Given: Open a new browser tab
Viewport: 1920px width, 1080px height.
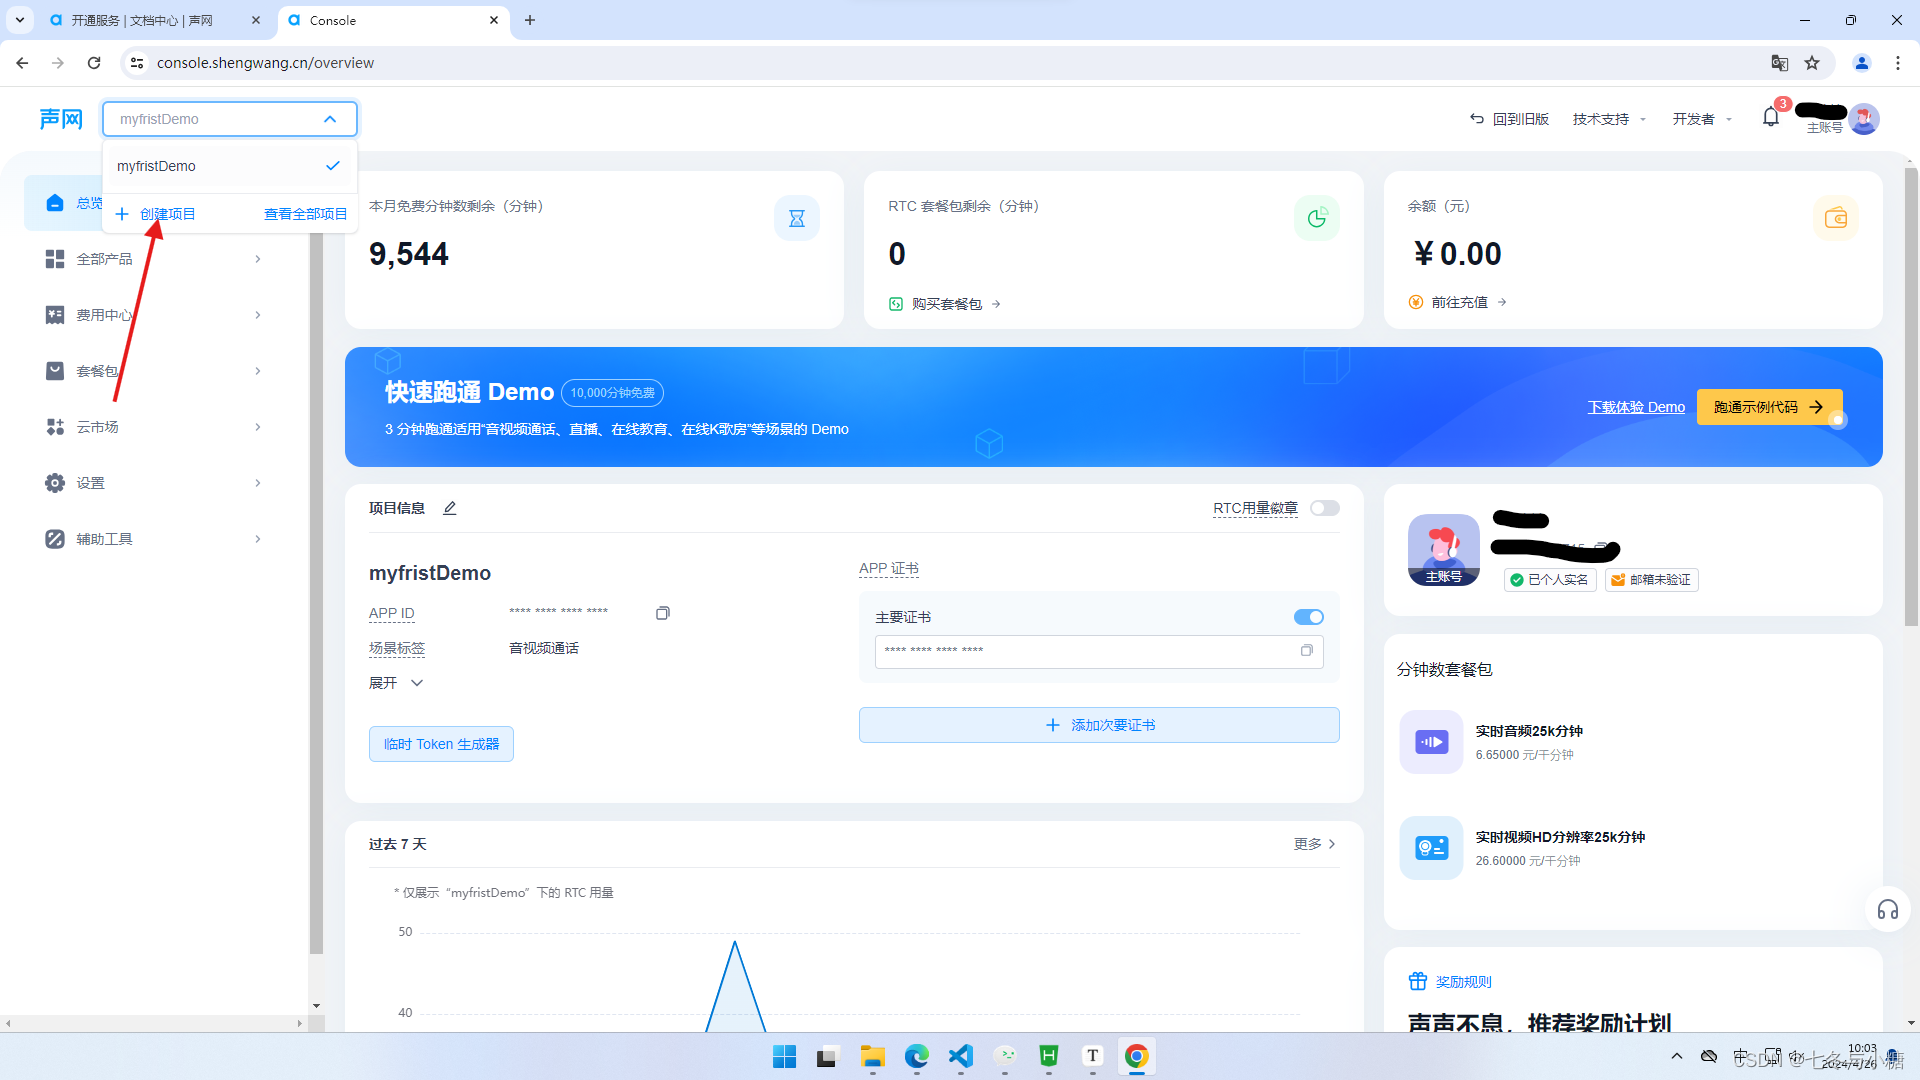Looking at the screenshot, I should pos(530,20).
